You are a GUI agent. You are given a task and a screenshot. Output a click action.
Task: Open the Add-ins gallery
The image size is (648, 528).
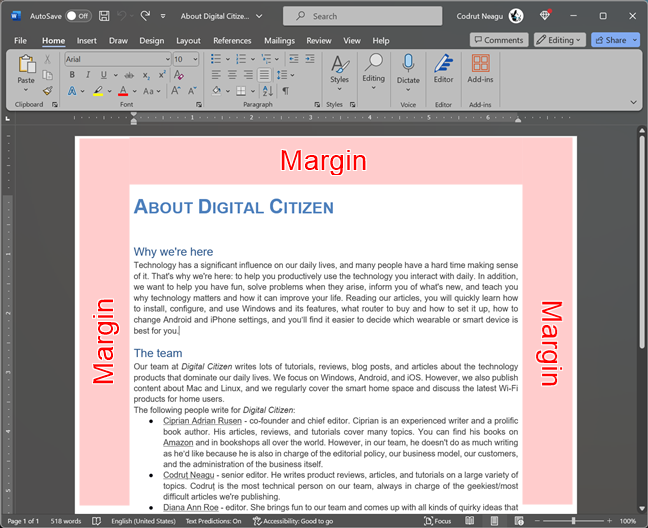tap(480, 69)
